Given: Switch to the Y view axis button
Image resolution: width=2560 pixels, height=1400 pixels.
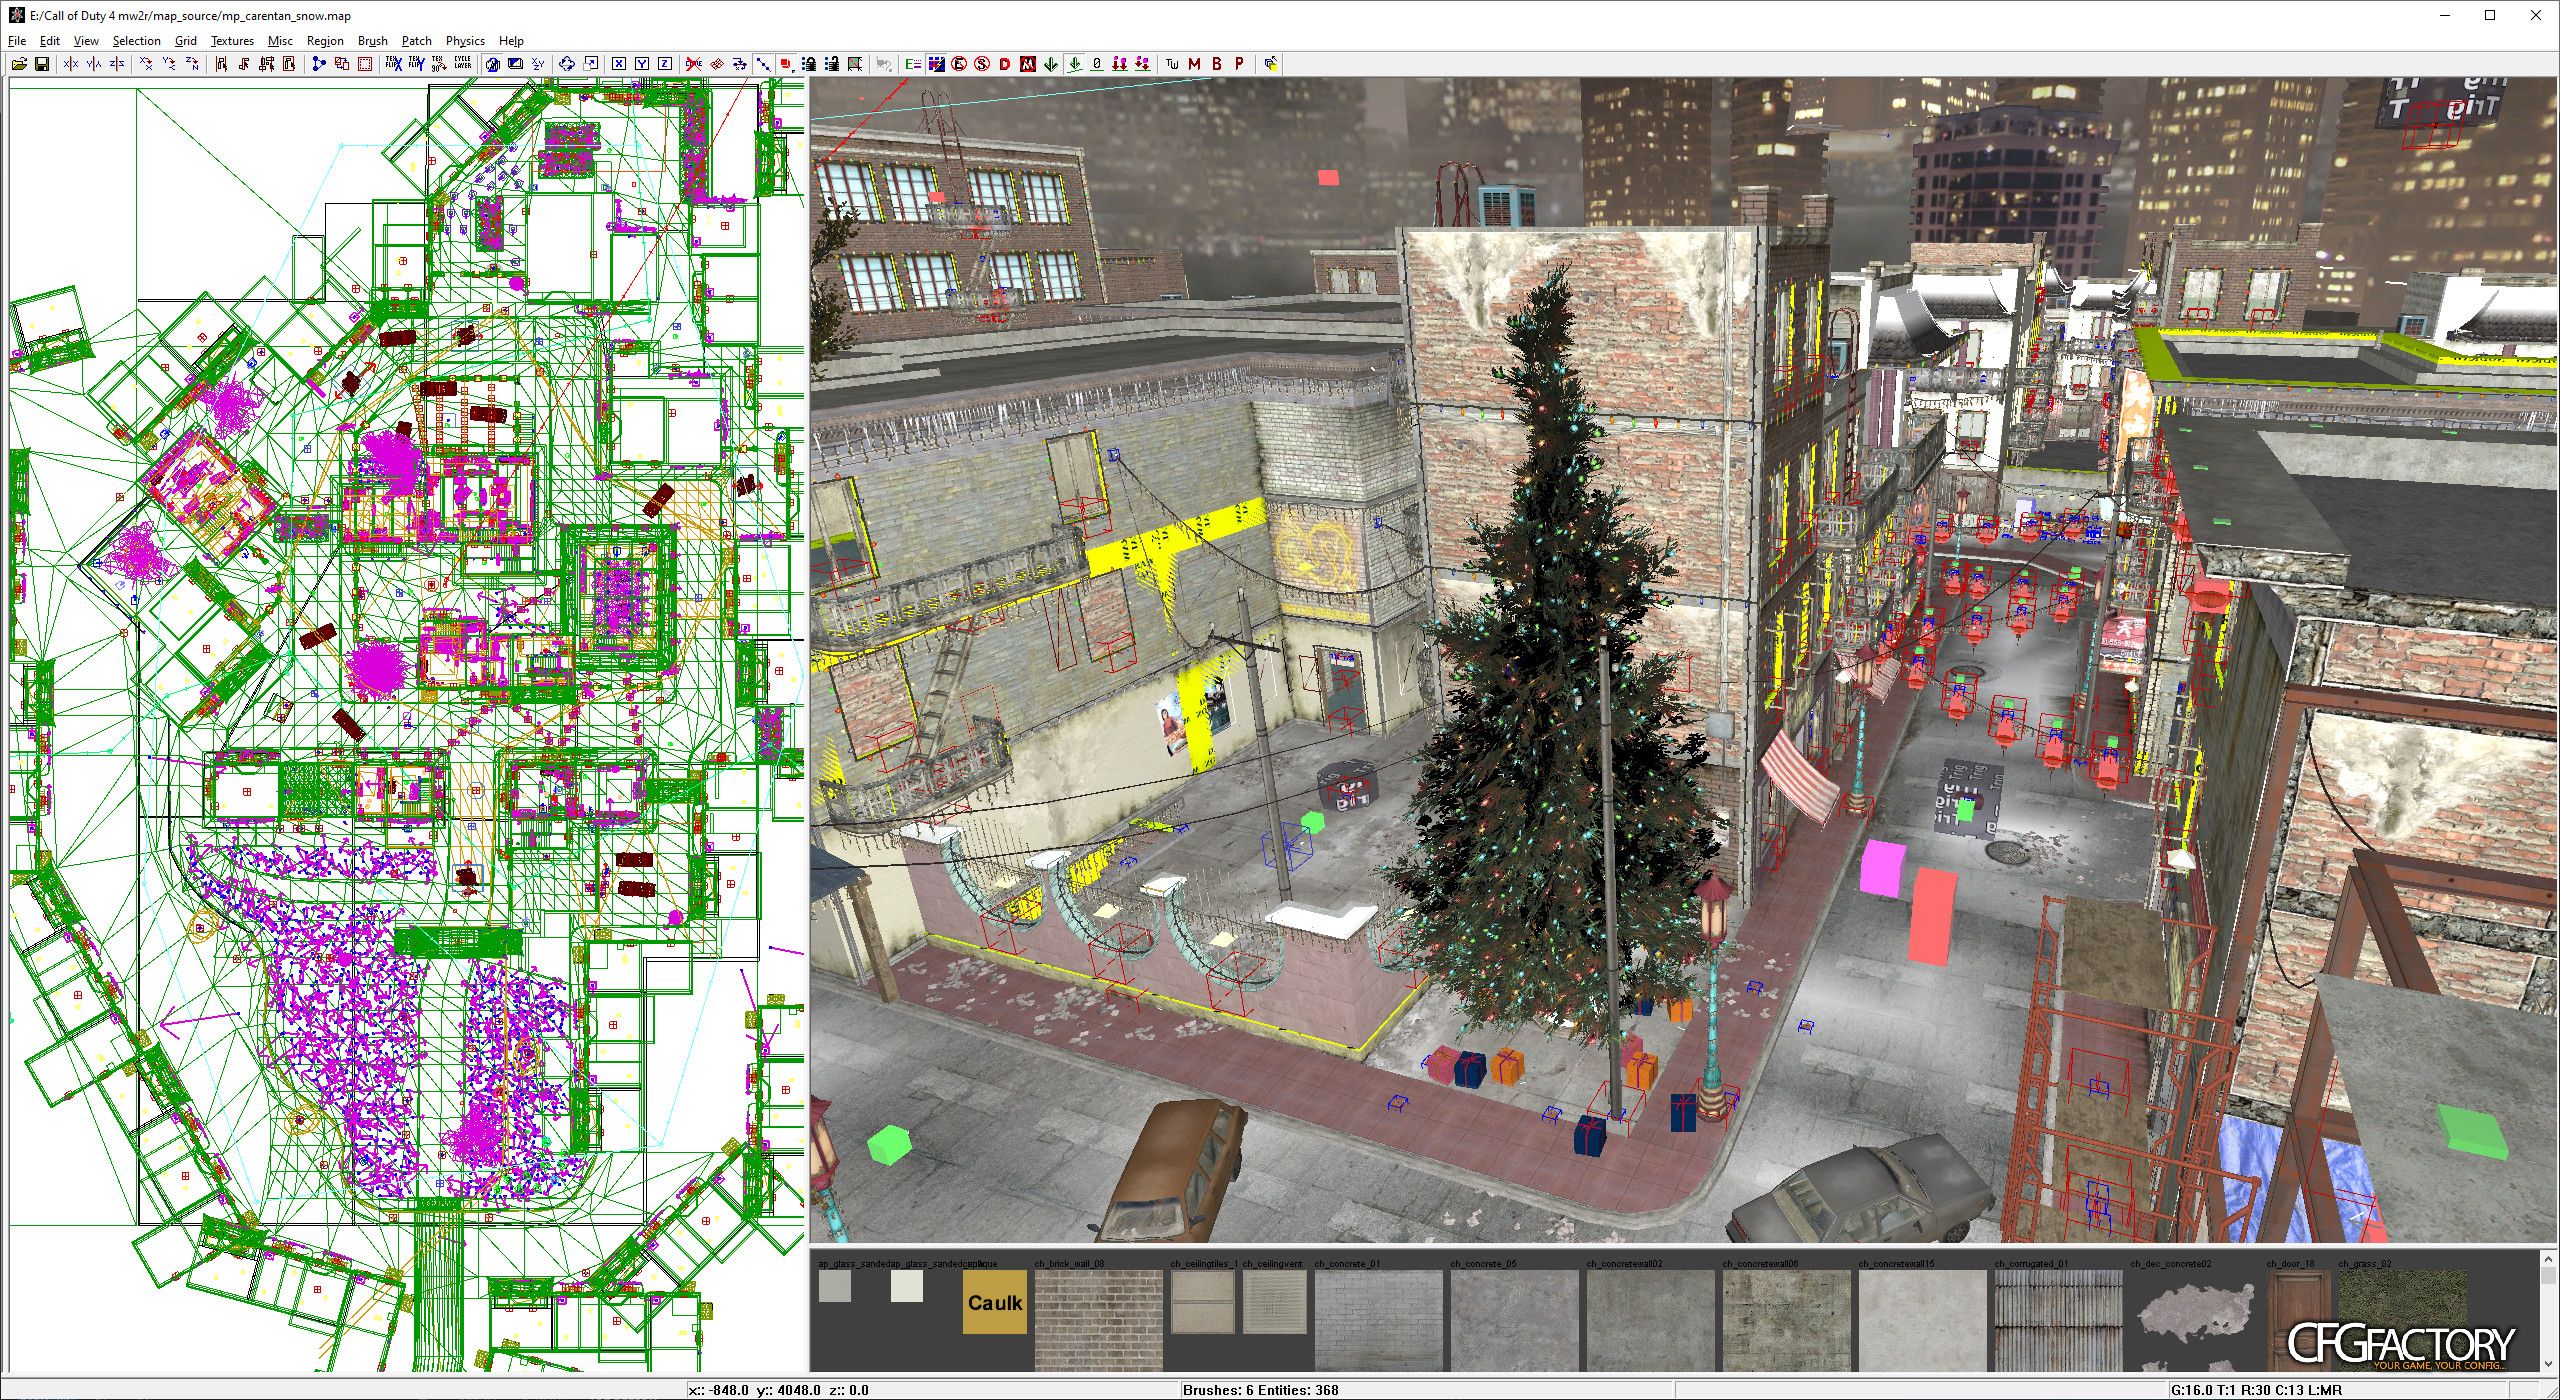Looking at the screenshot, I should [x=642, y=64].
